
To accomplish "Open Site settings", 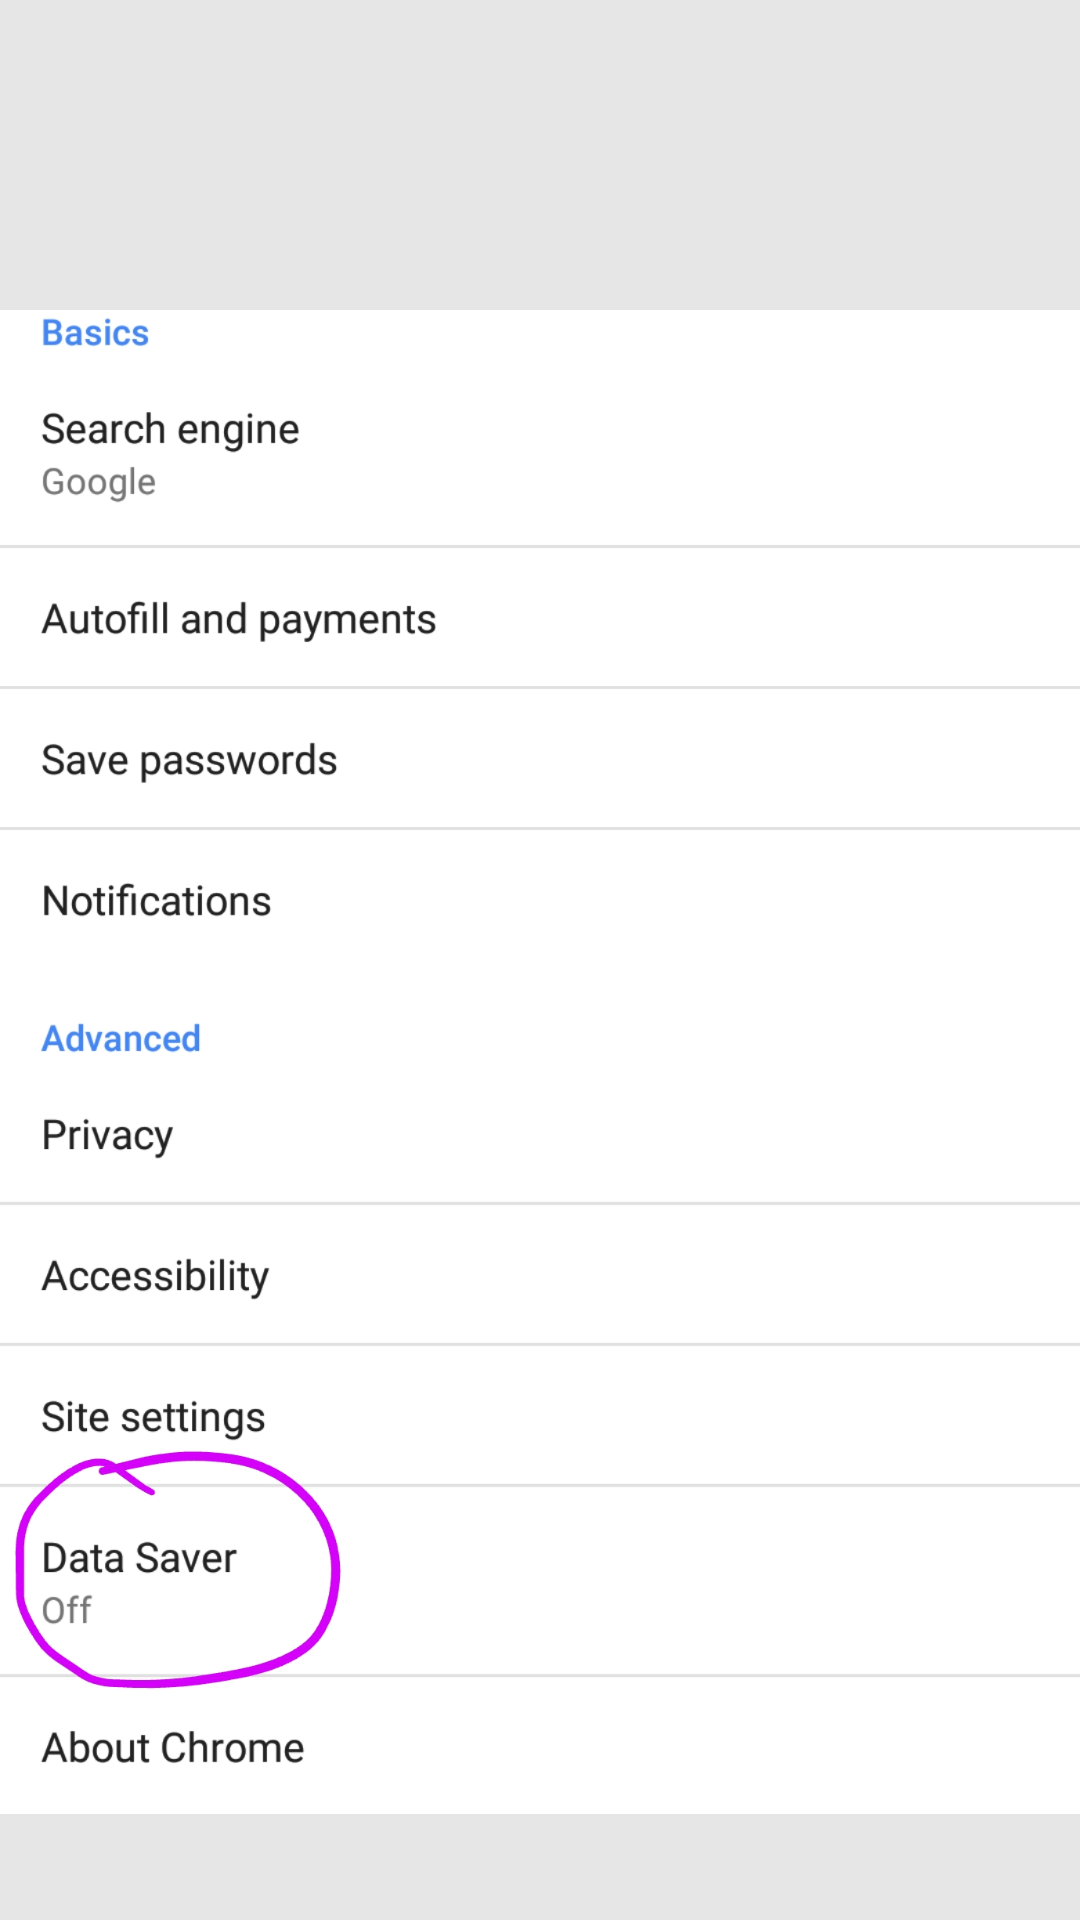I will click(153, 1417).
